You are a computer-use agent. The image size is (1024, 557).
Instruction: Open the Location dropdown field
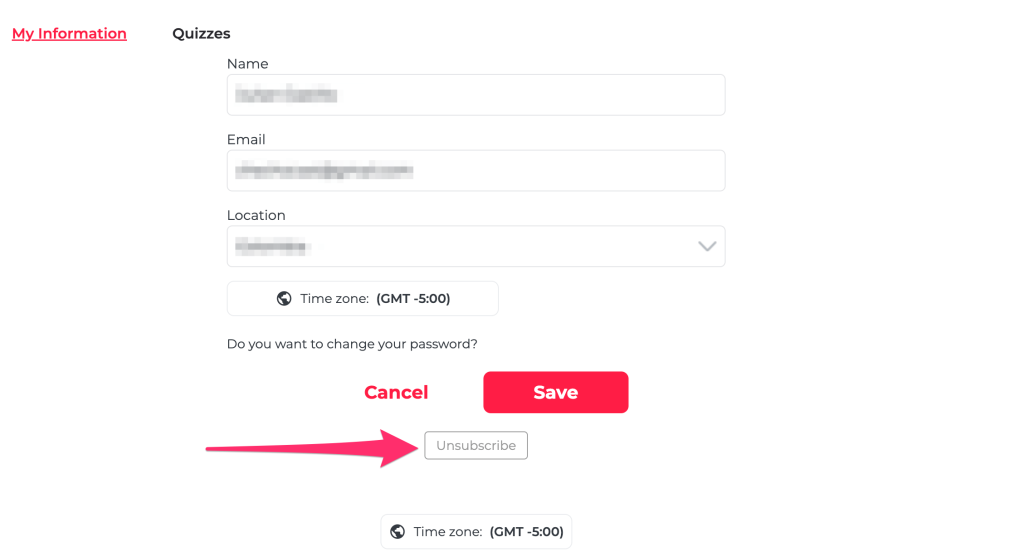[x=475, y=246]
